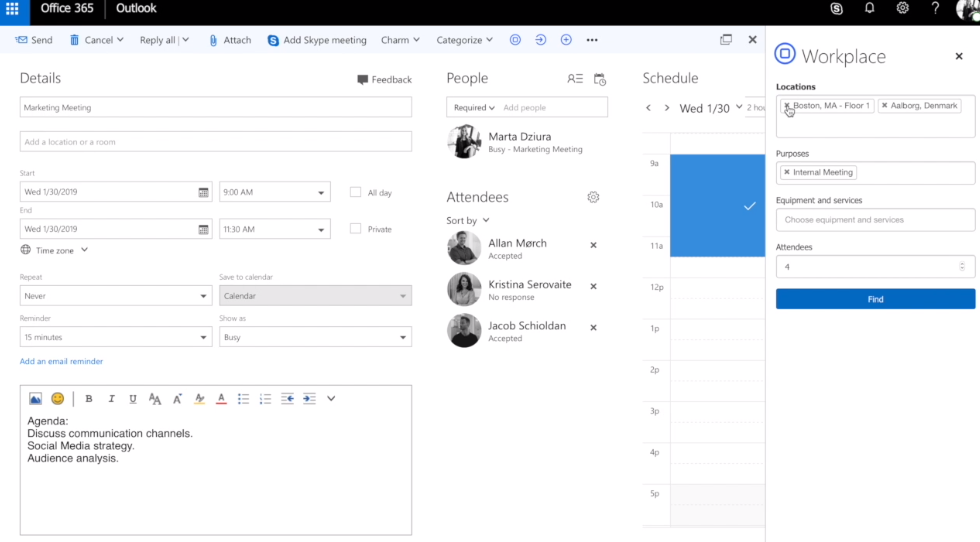Click the Find button in Workplace

click(x=875, y=299)
